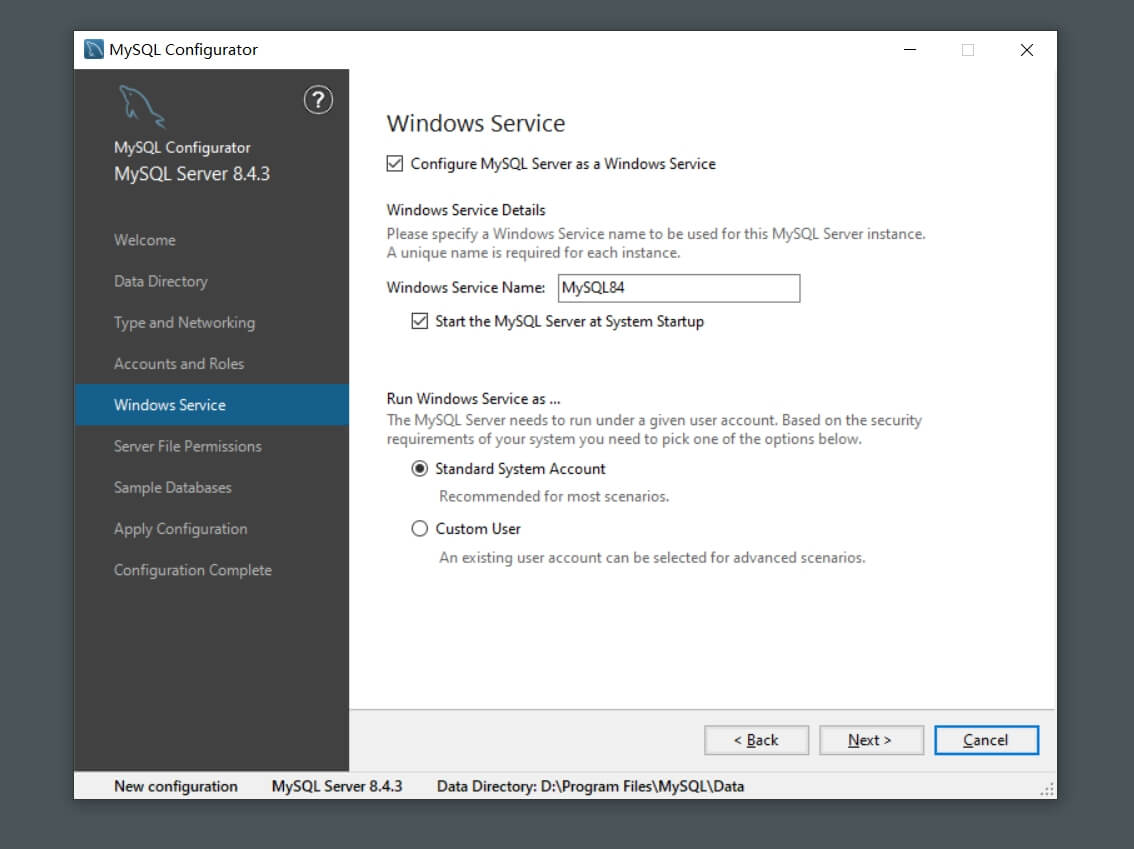Click the 'MySQL Configurator' sidebar heading
1134x849 pixels.
pos(182,148)
